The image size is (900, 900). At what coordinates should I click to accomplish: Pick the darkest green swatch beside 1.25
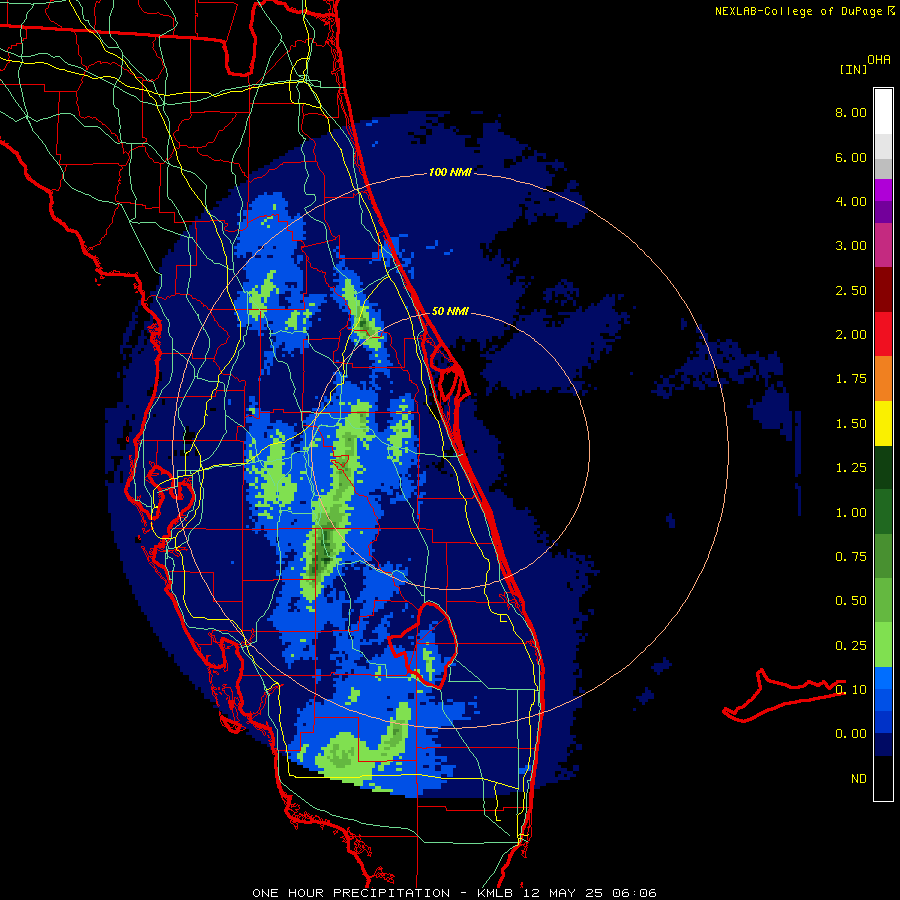pos(883,467)
